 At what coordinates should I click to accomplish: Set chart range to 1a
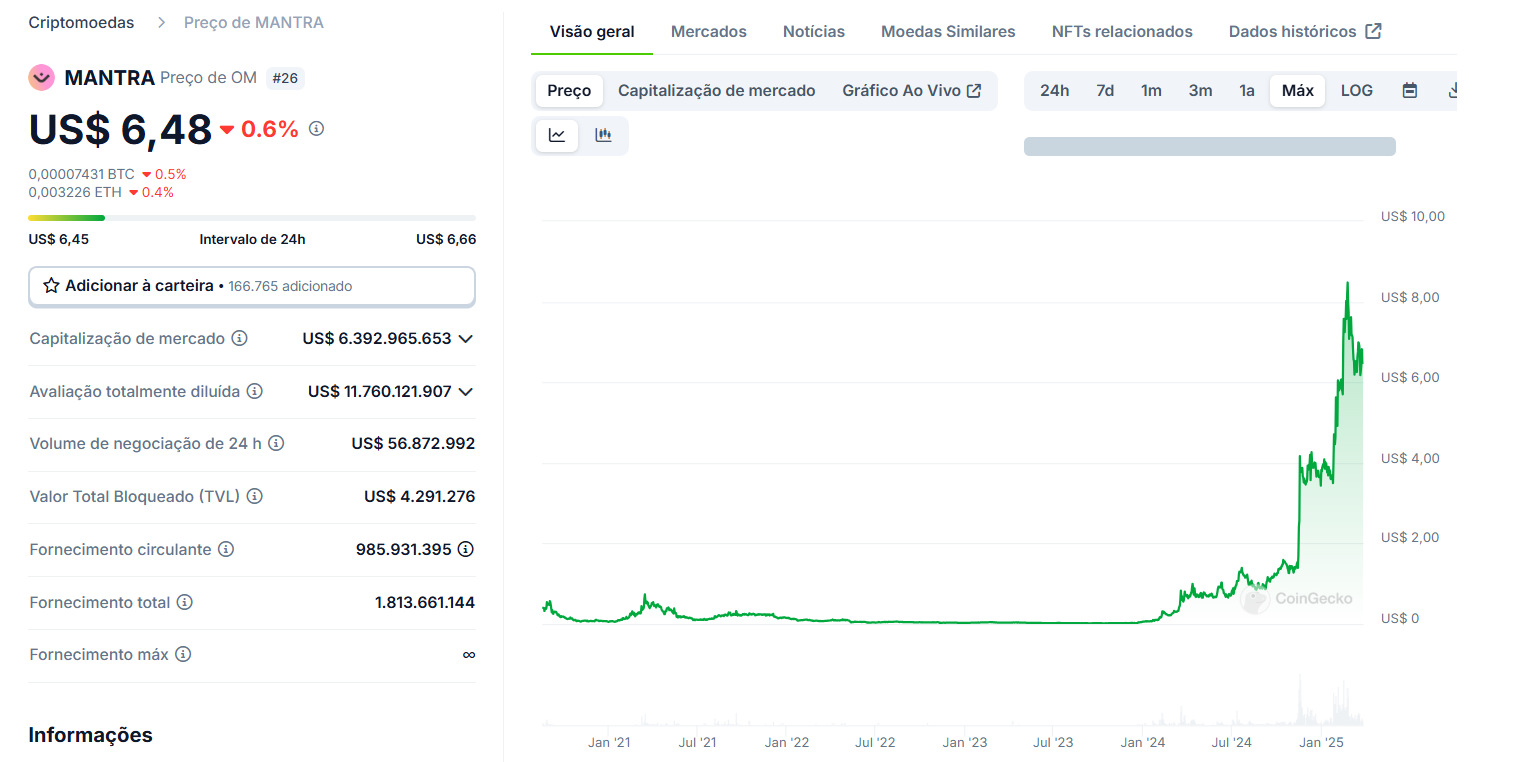coord(1247,91)
